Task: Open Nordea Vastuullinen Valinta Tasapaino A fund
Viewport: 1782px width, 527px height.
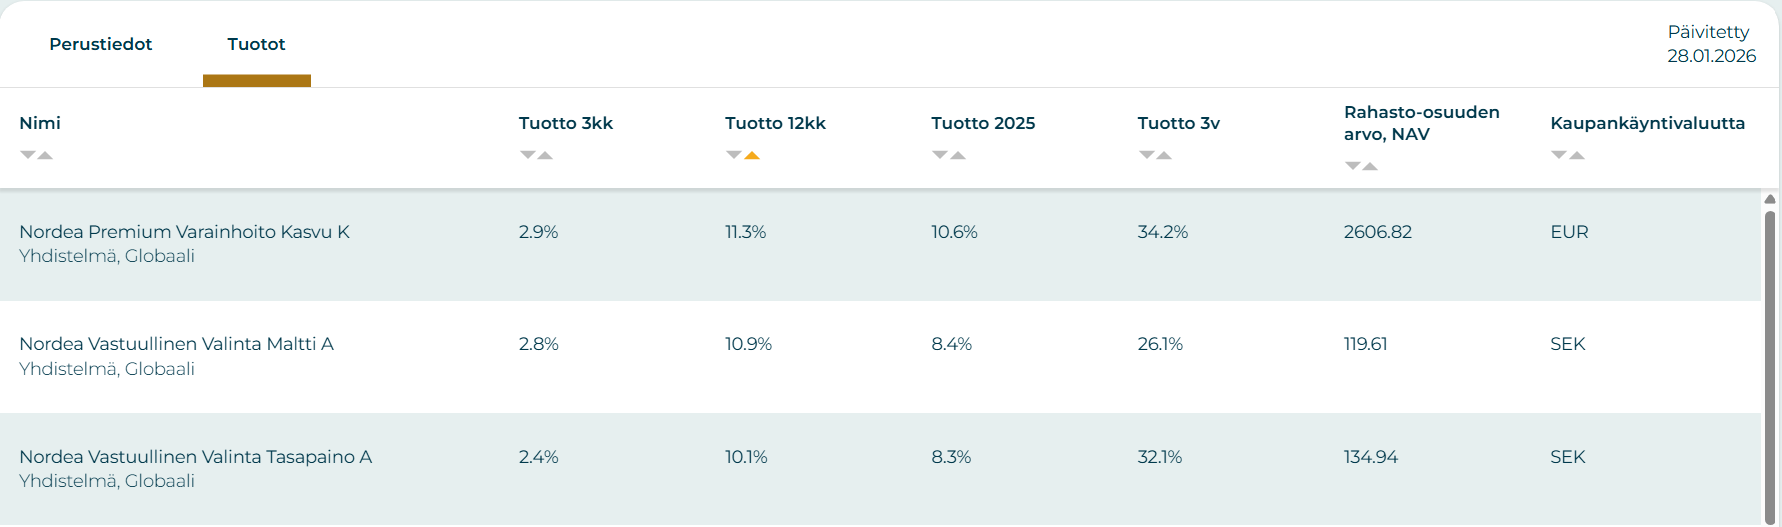Action: (195, 457)
